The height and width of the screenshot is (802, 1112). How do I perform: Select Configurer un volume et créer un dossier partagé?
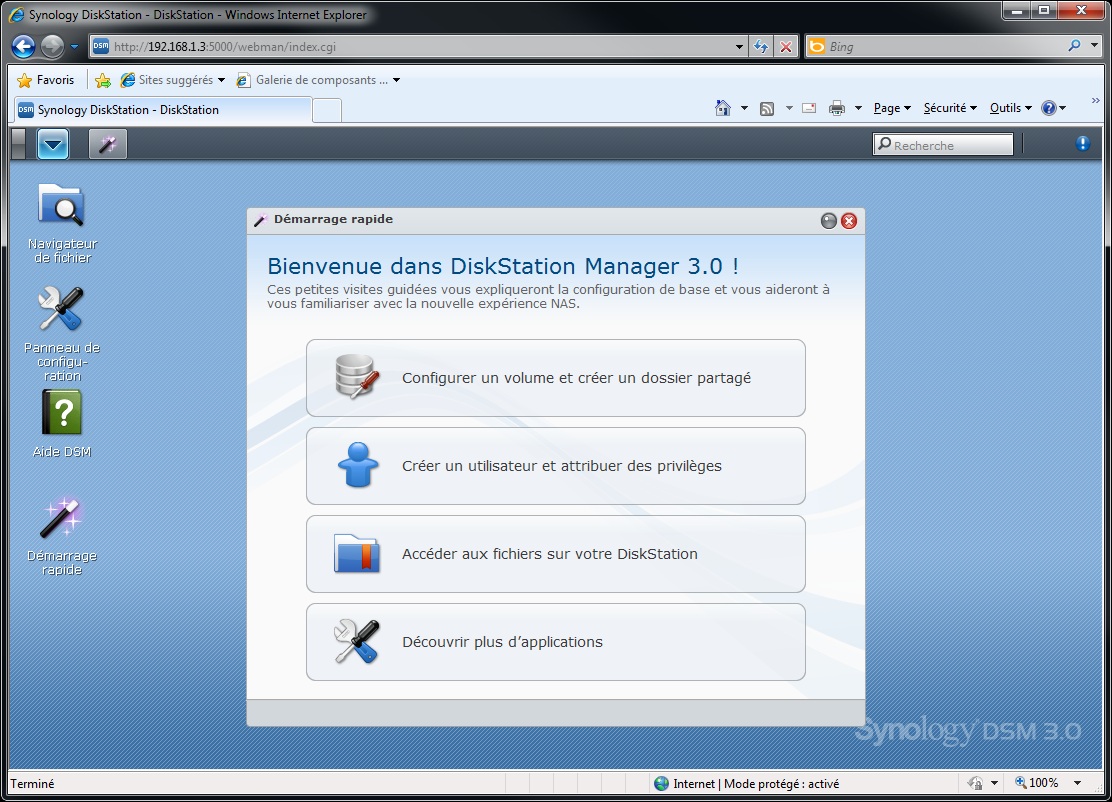click(555, 378)
